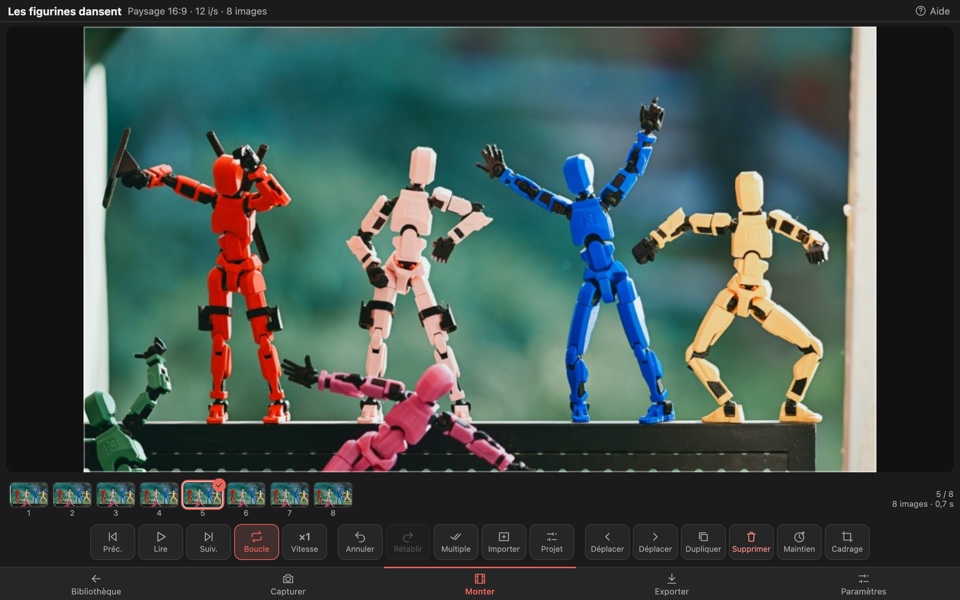Click the "8 images · 0,7 s" duration text

922,504
